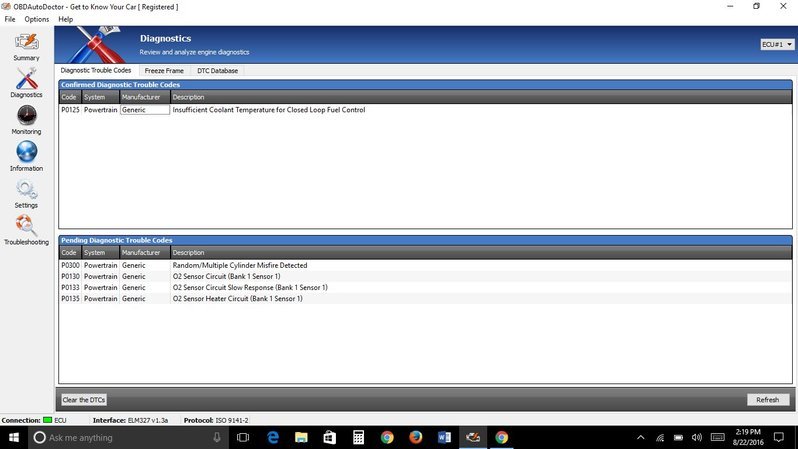The width and height of the screenshot is (798, 449).
Task: Click the green ECU connection indicator
Action: coord(47,420)
